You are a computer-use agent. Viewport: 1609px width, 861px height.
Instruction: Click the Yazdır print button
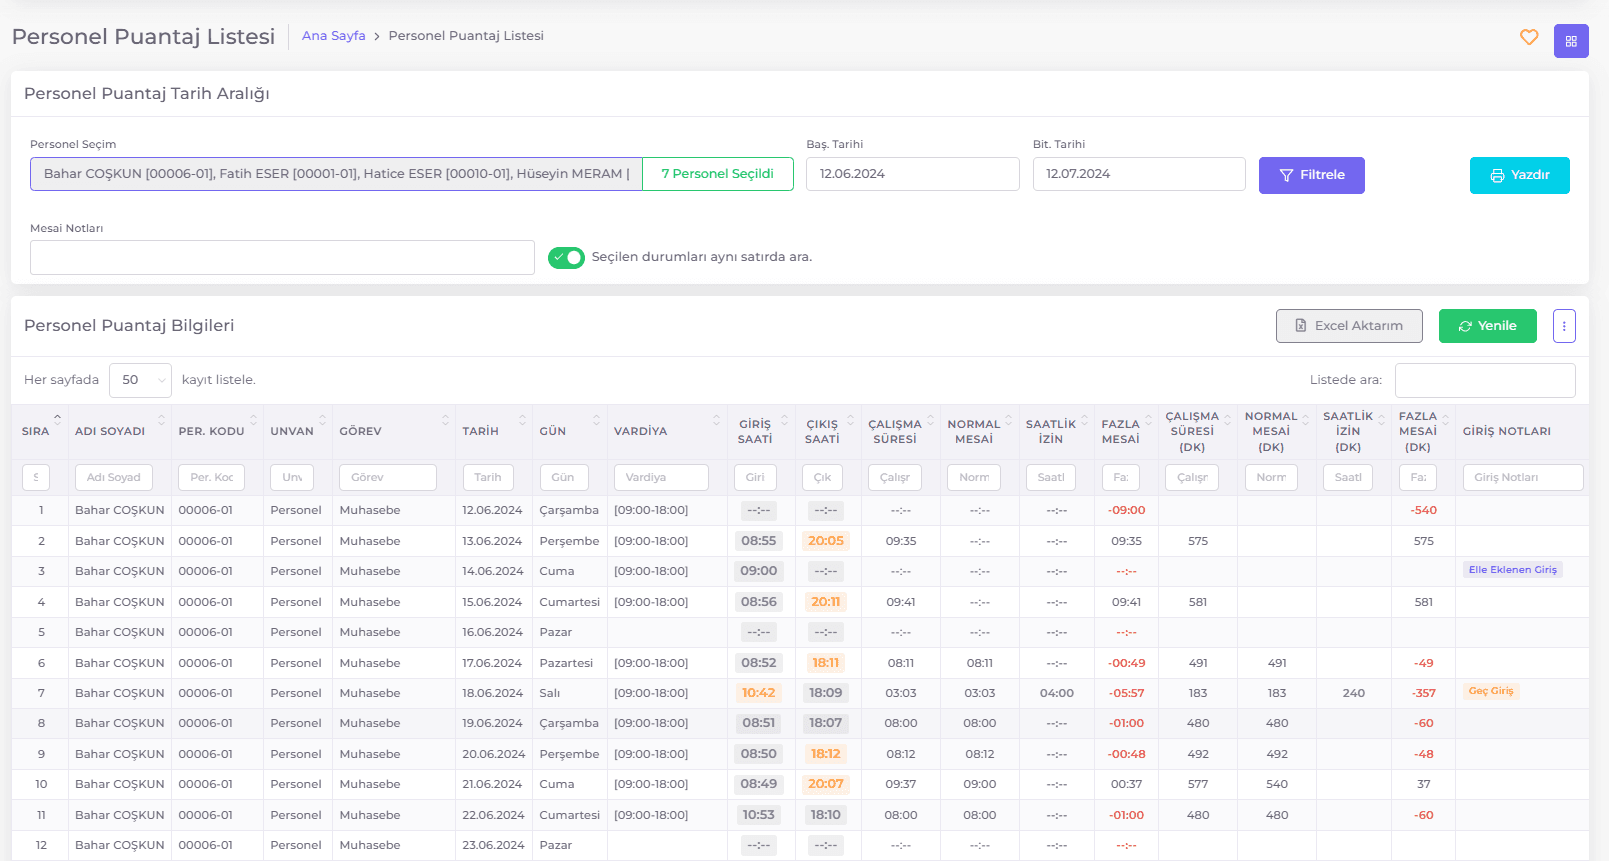coord(1519,175)
